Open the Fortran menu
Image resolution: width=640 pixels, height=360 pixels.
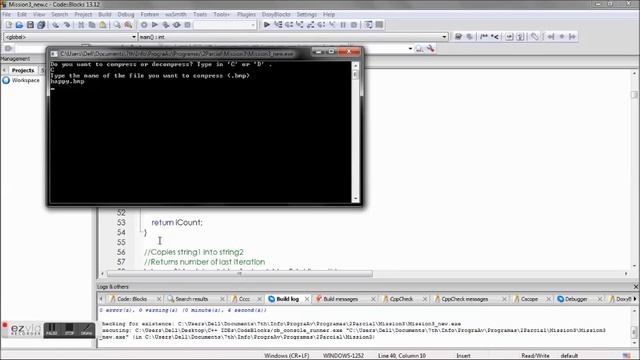pyautogui.click(x=149, y=14)
